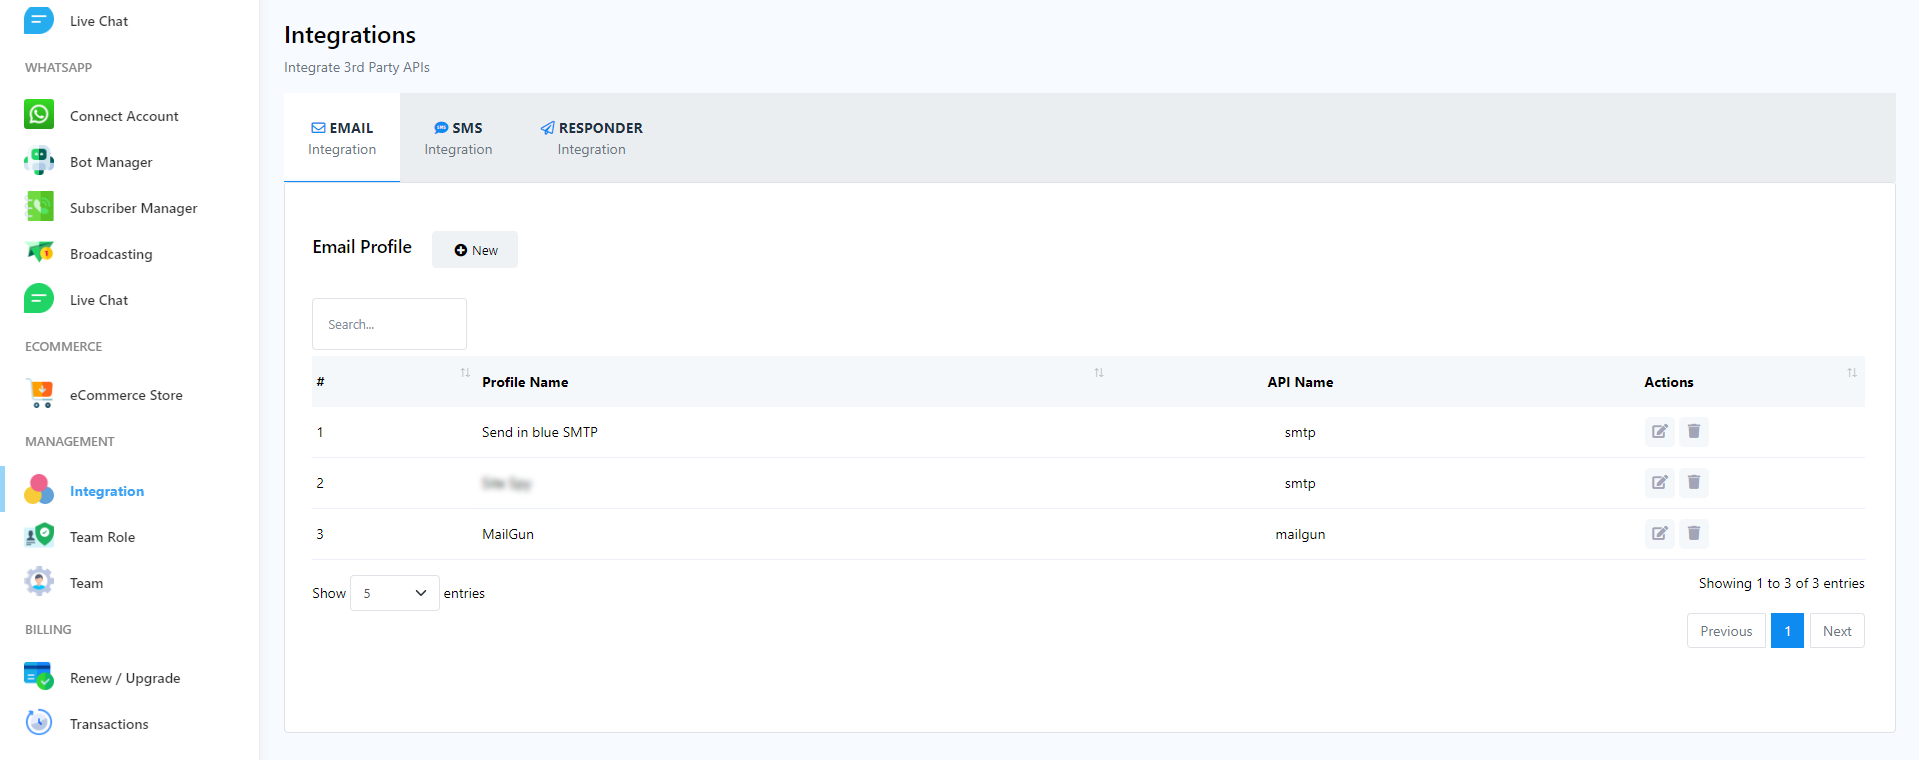Switch to SMS Integration tab
Screen dimensions: 1919x760
[x=458, y=138]
